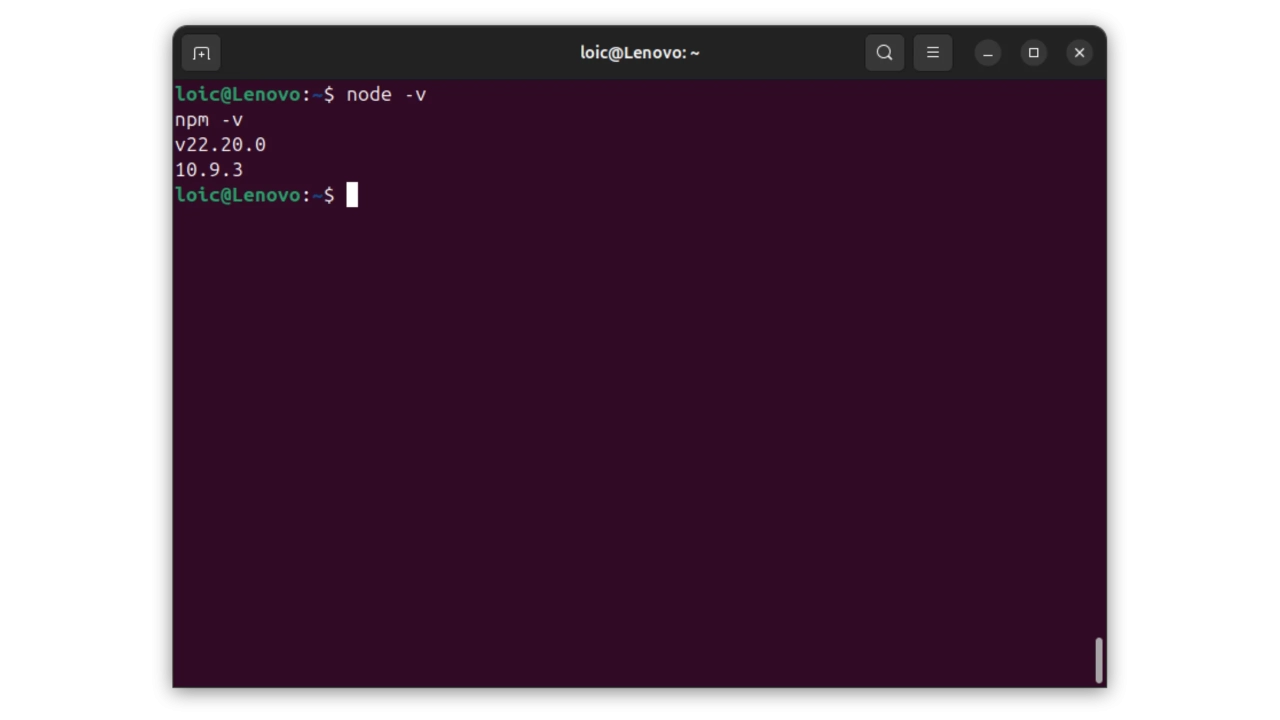Click the search magnifier icon
The height and width of the screenshot is (720, 1280).
[884, 53]
